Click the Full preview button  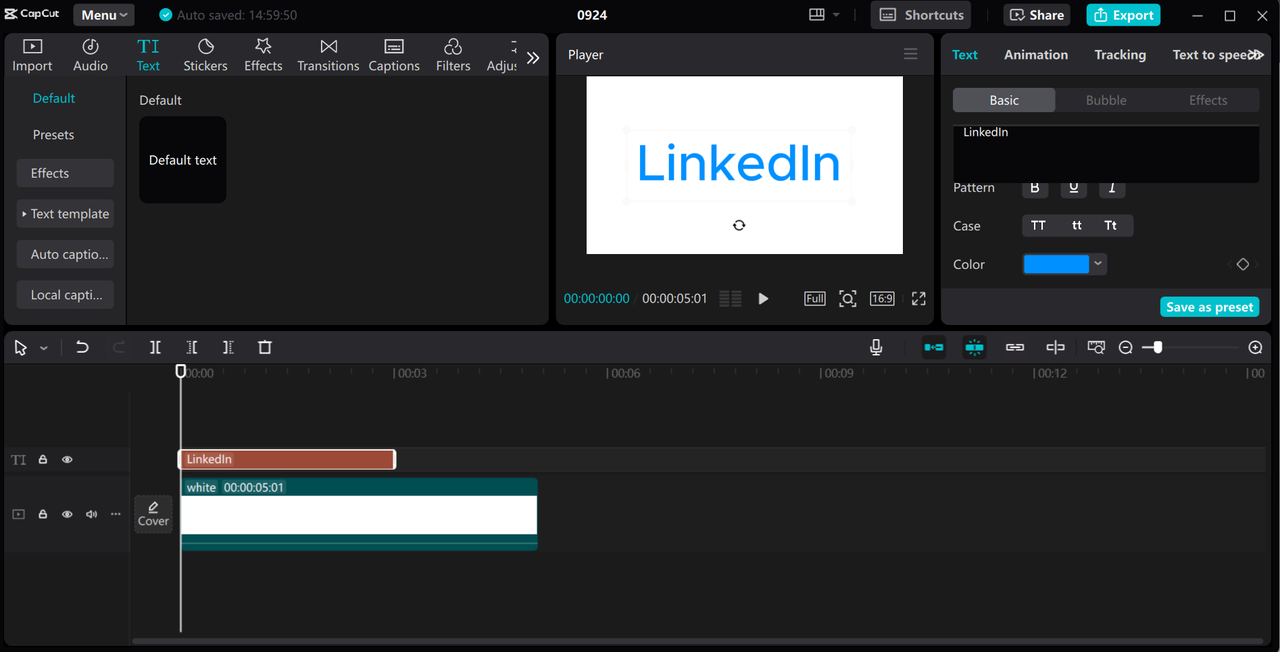point(815,299)
